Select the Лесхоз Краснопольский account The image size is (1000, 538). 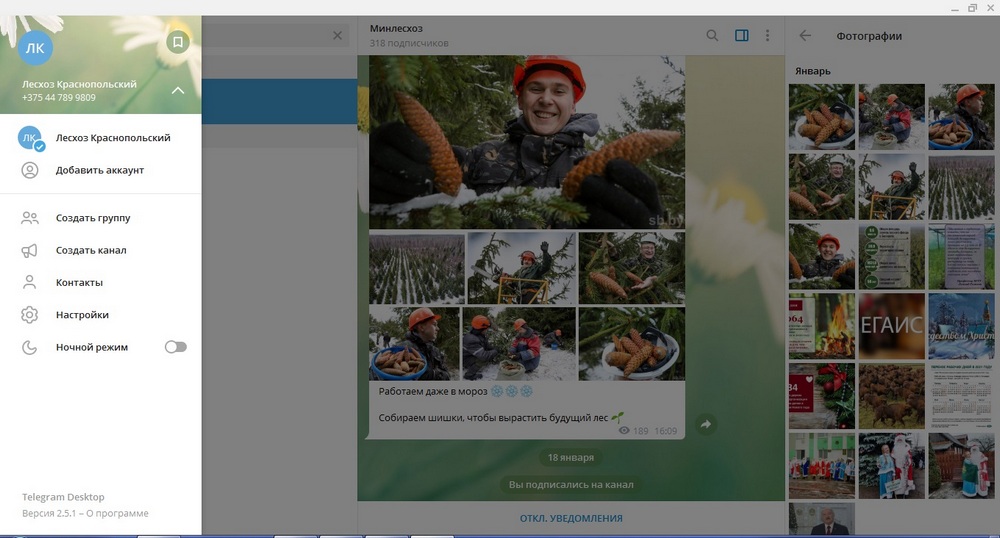click(112, 138)
